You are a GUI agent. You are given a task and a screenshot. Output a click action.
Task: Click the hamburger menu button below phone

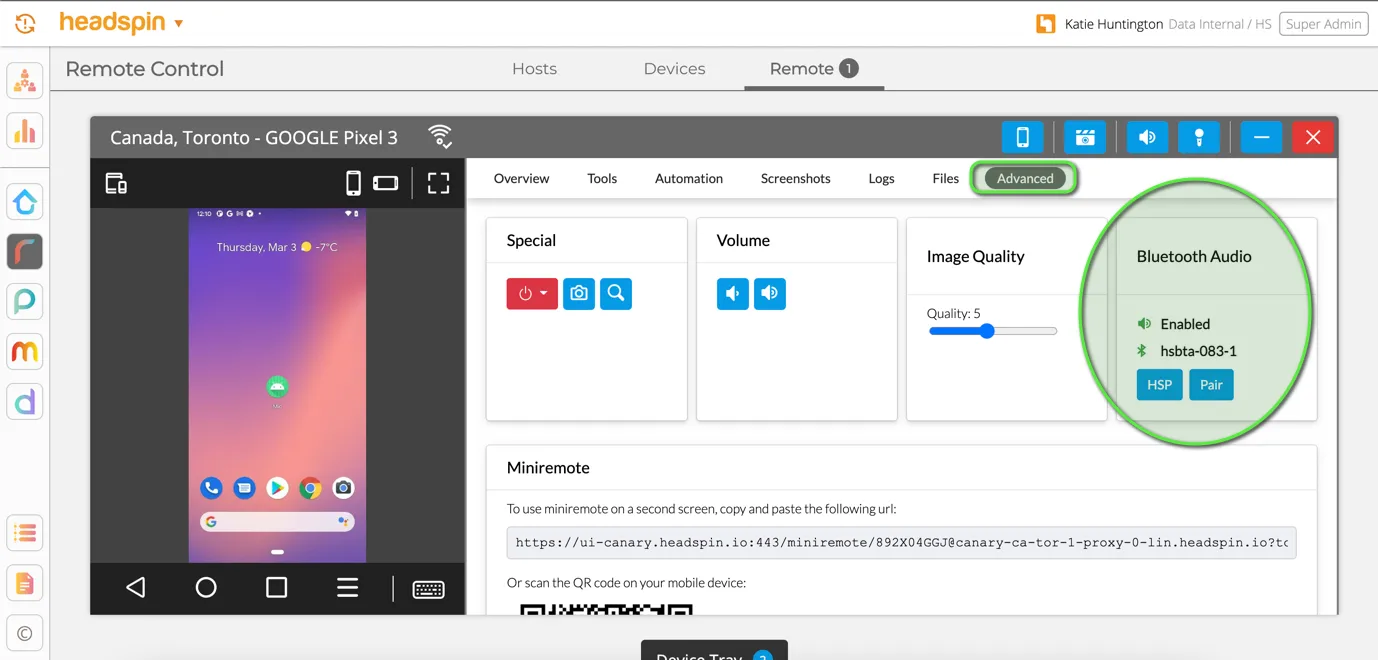pyautogui.click(x=347, y=587)
